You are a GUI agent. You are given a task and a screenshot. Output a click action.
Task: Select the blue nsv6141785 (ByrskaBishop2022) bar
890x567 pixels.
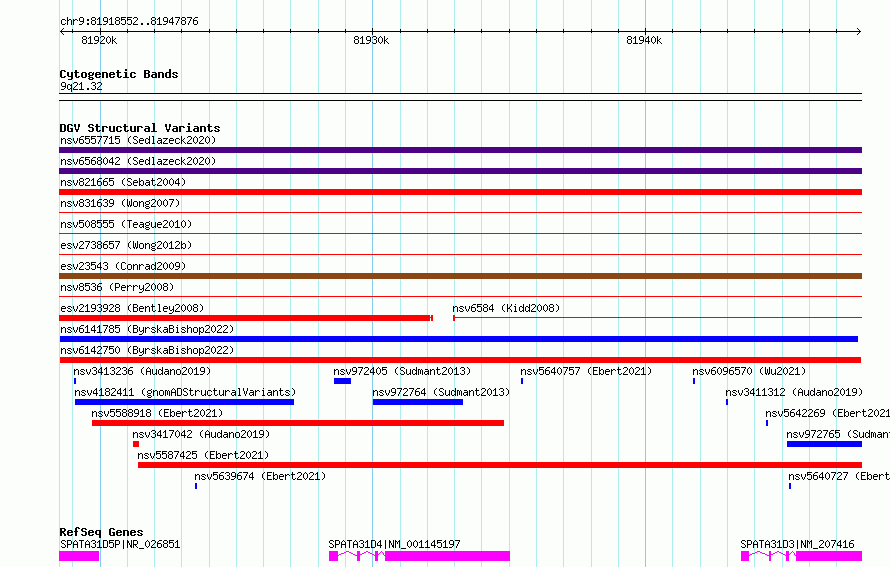(x=459, y=339)
